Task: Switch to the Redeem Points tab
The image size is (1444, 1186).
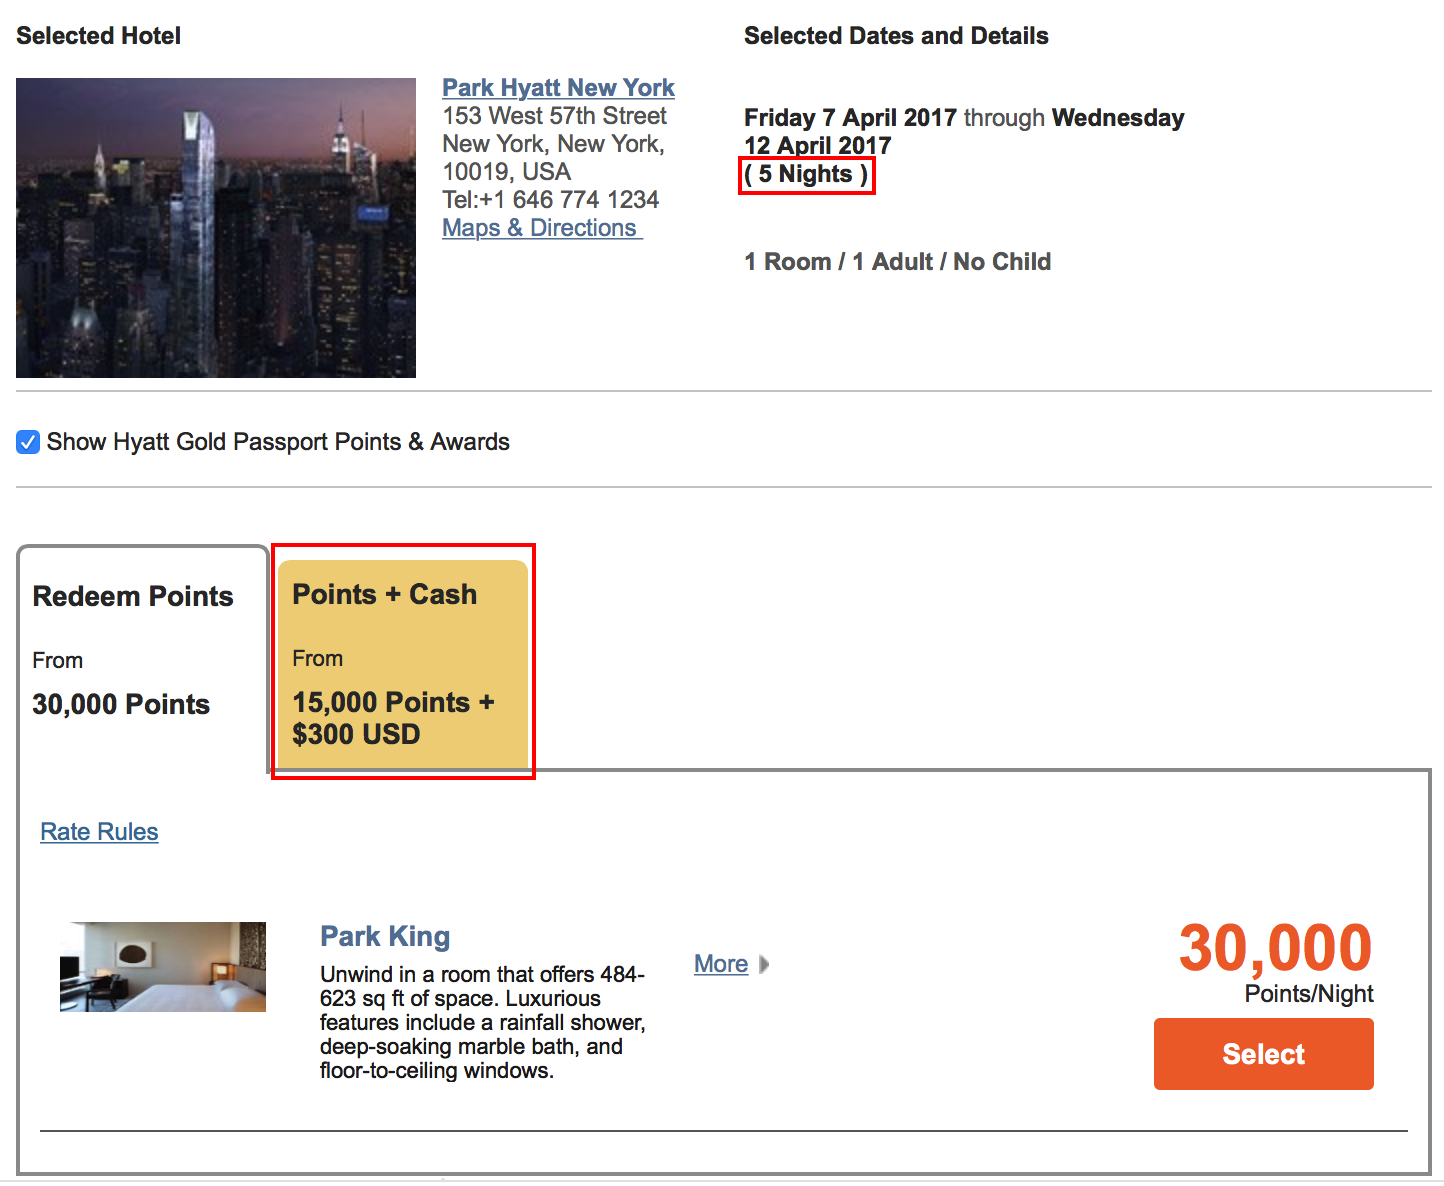Action: (x=133, y=596)
